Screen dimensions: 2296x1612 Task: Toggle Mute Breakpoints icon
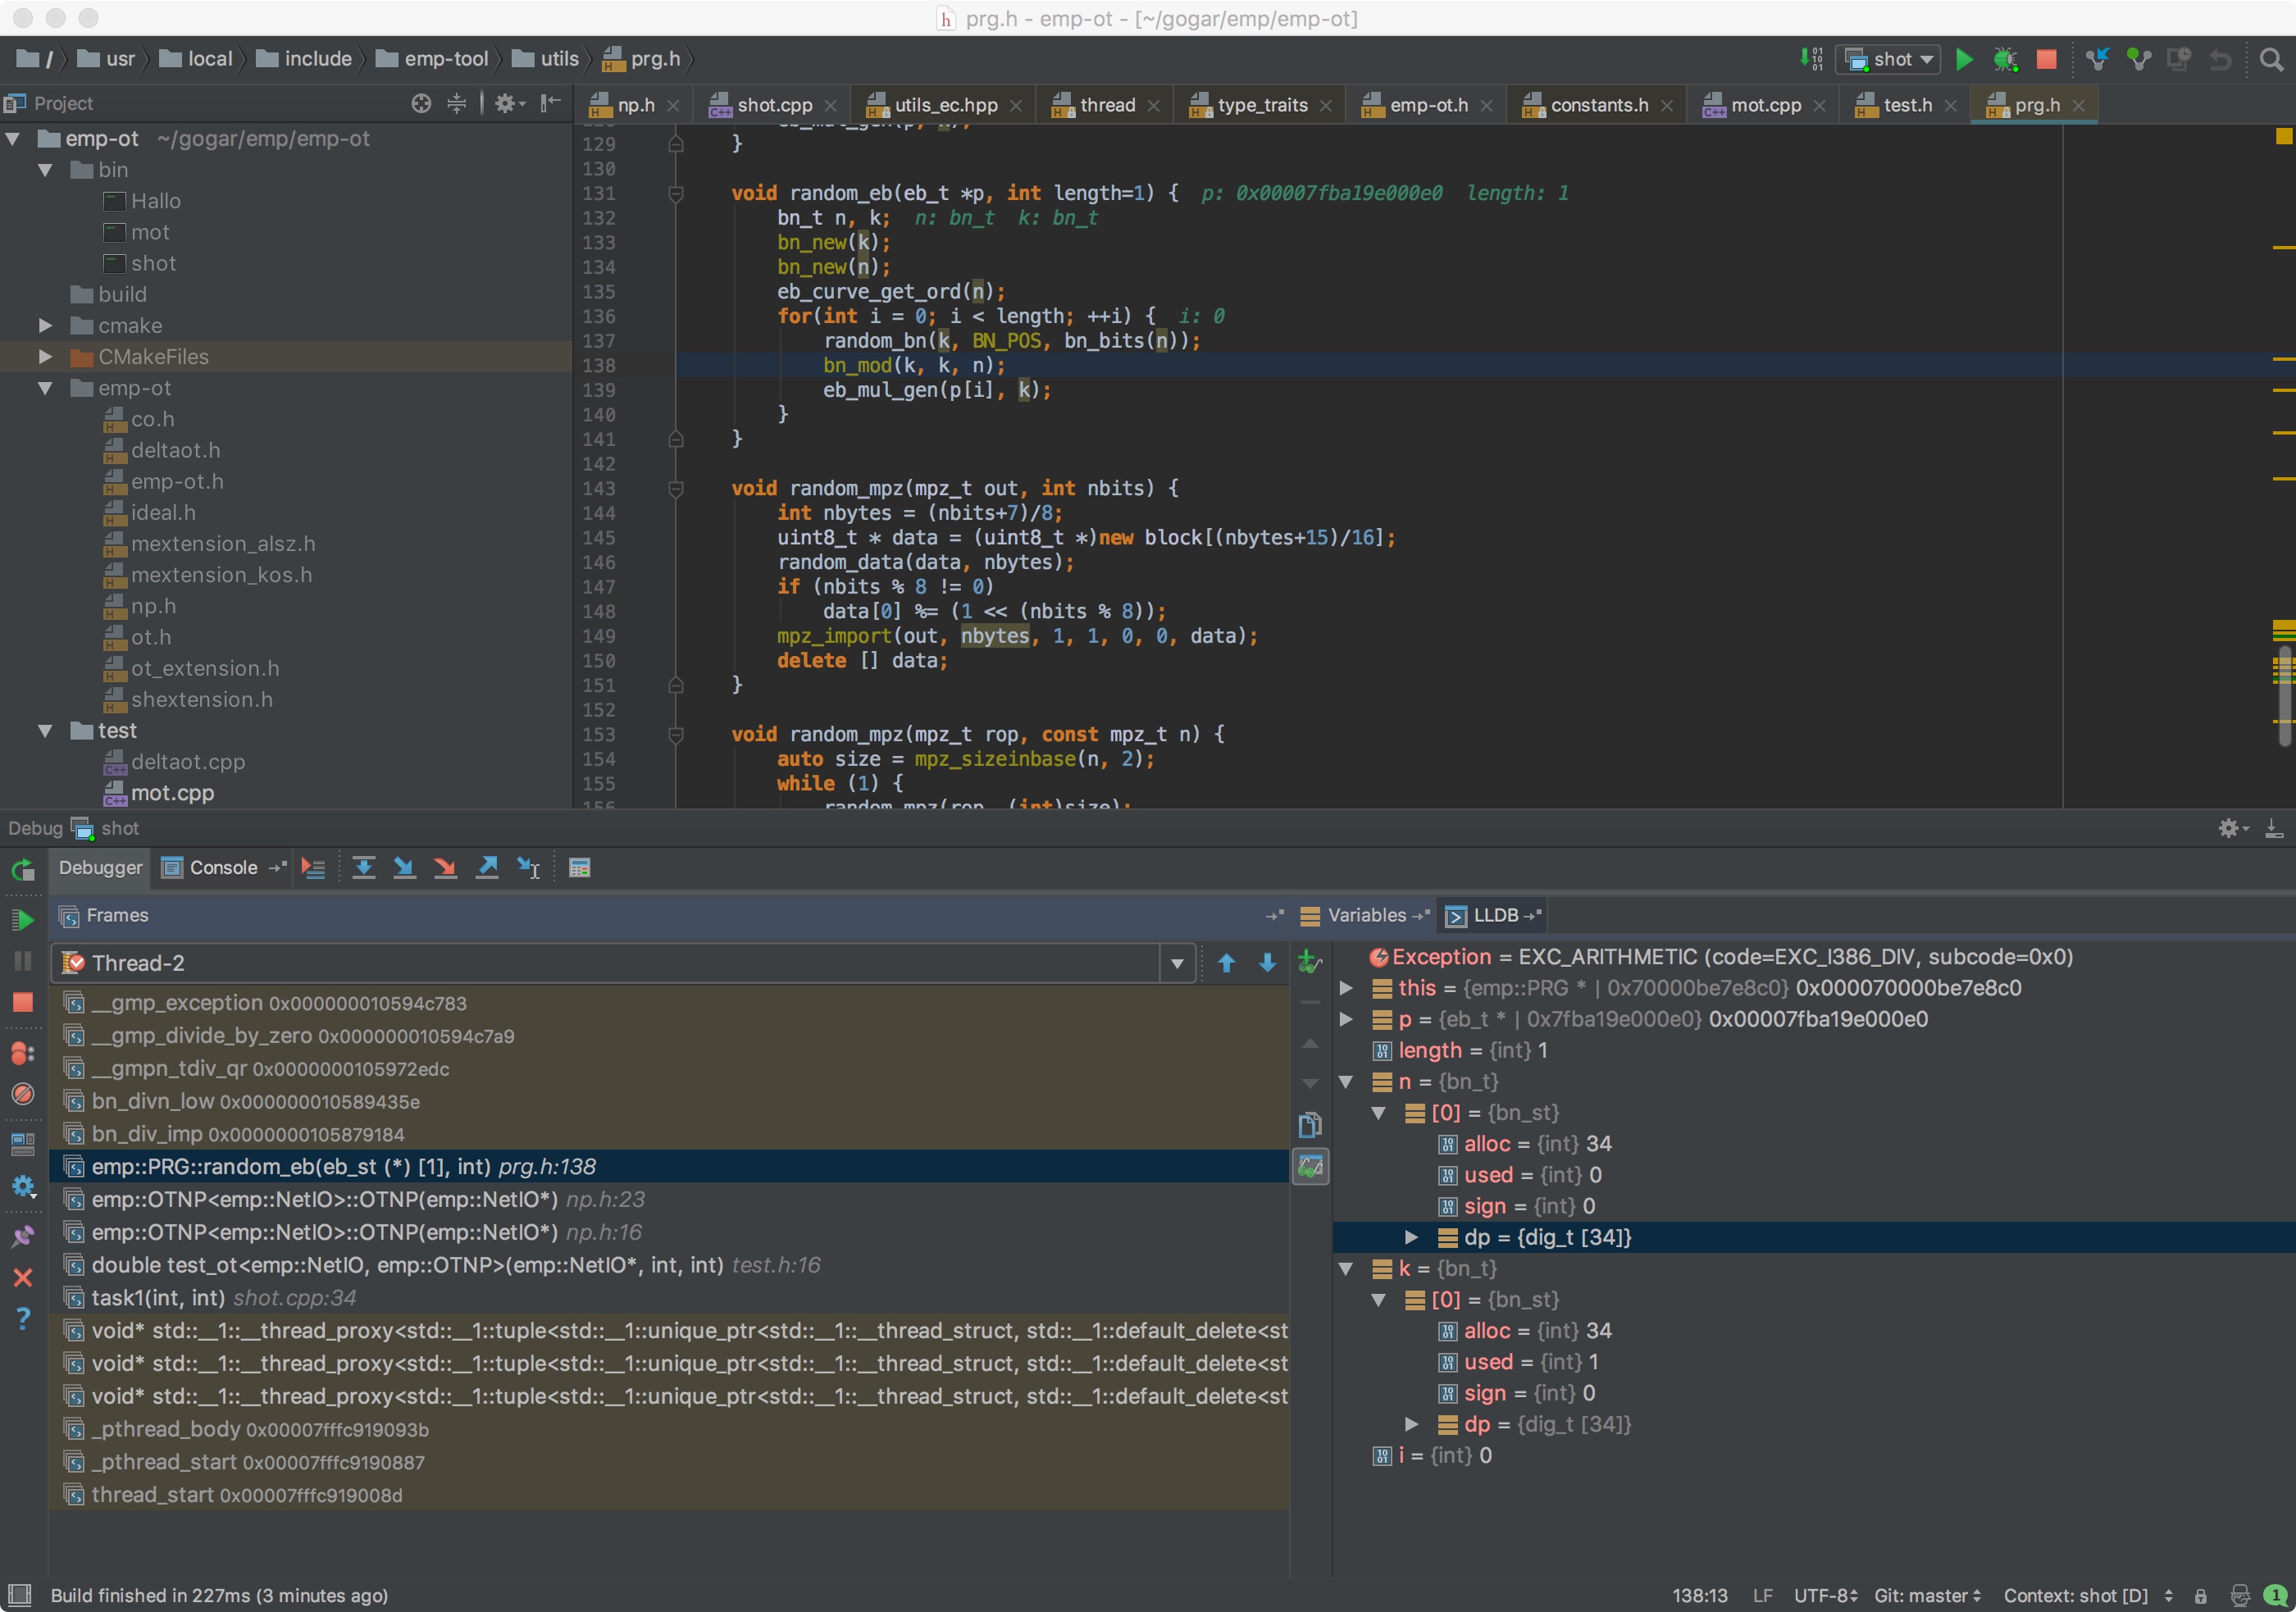pos(22,1094)
